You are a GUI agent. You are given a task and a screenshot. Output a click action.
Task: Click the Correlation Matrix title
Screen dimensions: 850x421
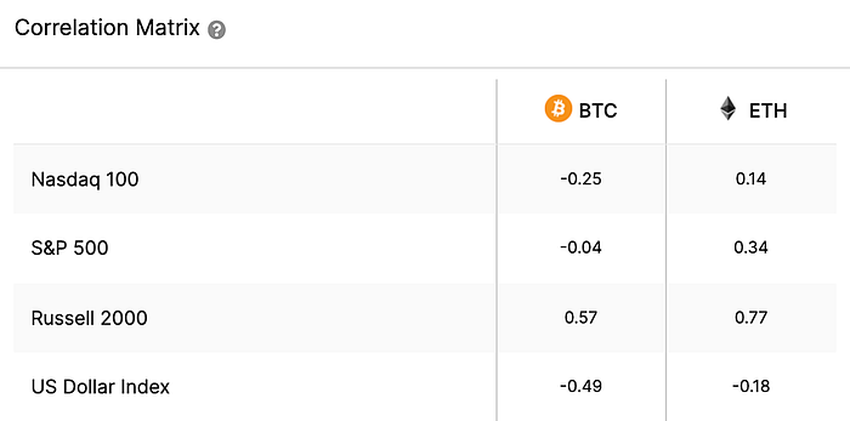[x=107, y=28]
